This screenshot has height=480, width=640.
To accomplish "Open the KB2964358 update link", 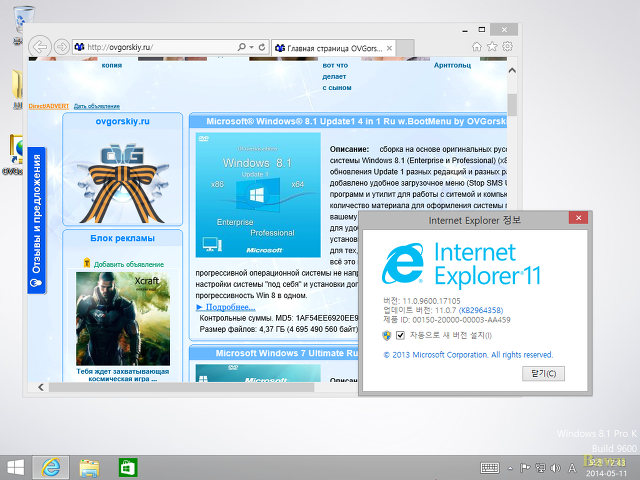I will coord(481,310).
